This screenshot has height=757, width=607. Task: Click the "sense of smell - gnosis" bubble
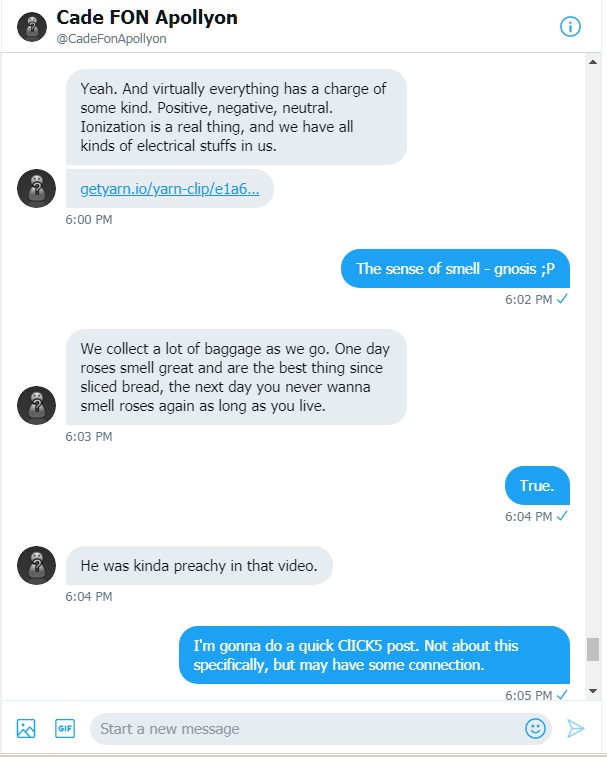[x=455, y=268]
